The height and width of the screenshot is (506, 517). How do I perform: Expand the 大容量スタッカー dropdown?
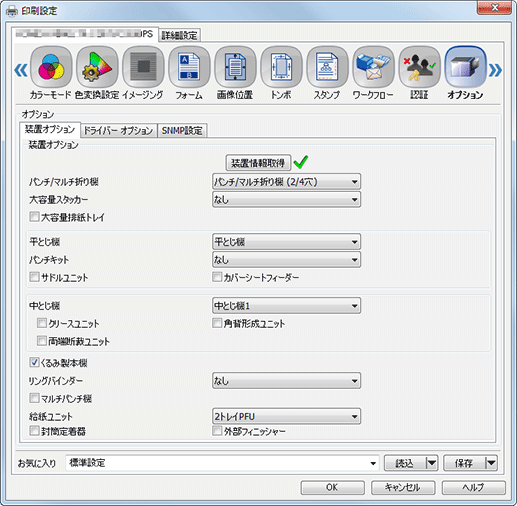[x=286, y=200]
